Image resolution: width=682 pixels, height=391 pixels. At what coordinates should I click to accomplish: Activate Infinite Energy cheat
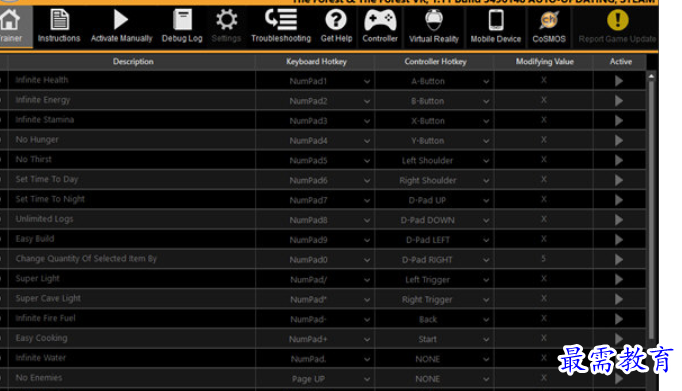pyautogui.click(x=619, y=101)
